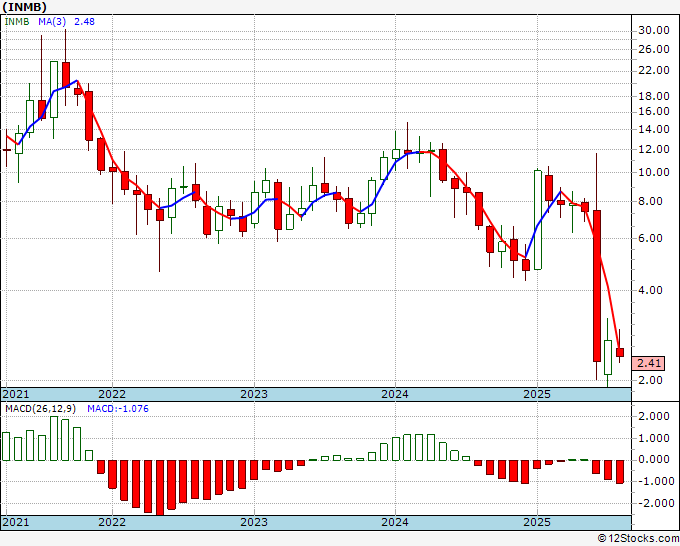
Task: Click the -1.000 MACD axis label
Action: click(654, 481)
